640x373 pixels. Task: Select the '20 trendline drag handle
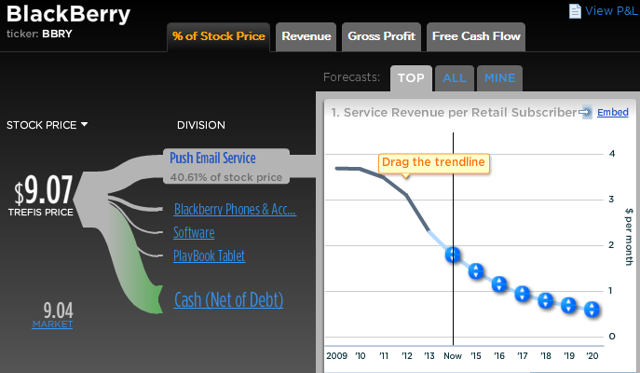592,309
